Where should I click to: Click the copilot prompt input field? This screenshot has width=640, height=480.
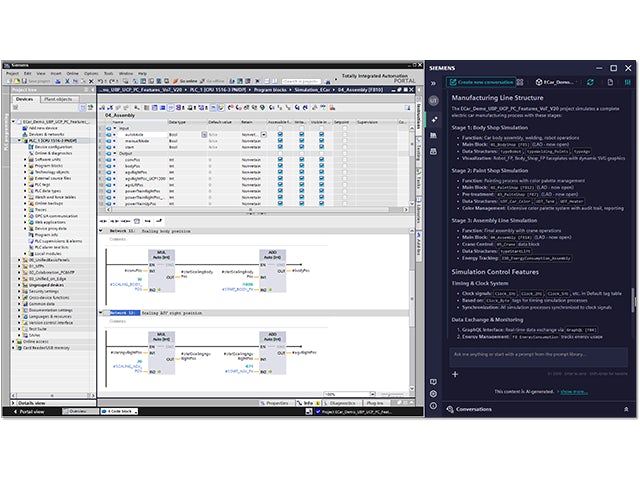(x=538, y=357)
